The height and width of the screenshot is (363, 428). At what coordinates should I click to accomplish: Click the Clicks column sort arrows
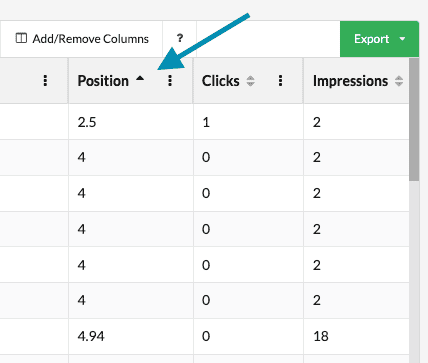(250, 81)
